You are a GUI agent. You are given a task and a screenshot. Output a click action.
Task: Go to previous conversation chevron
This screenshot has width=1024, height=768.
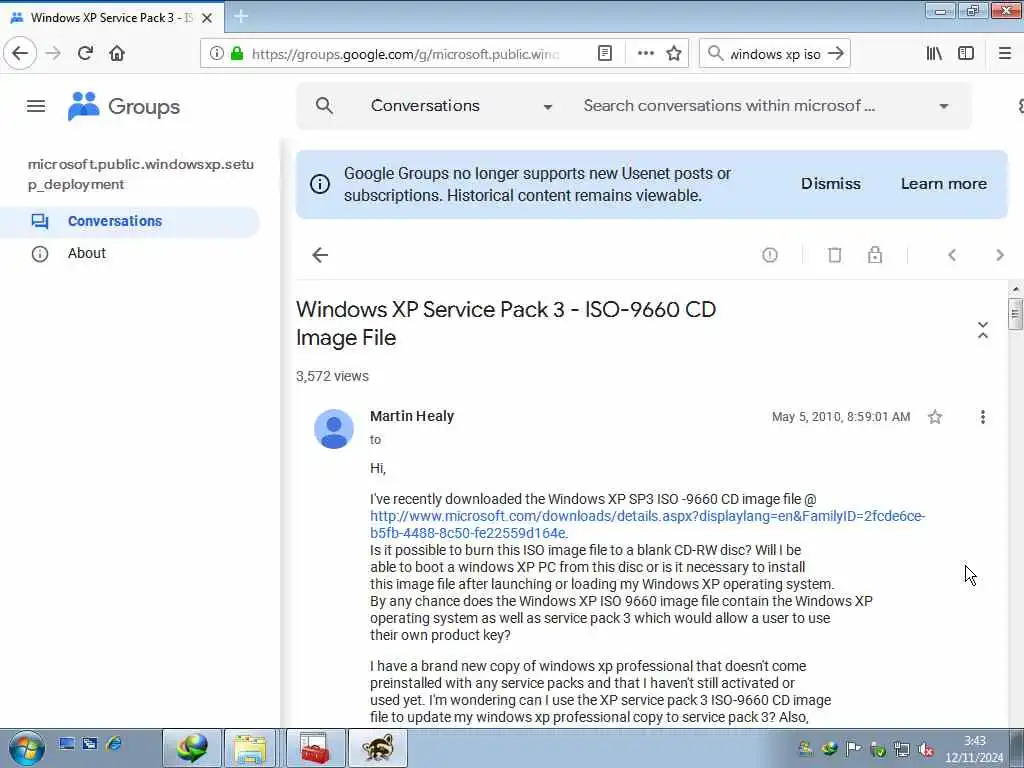tap(952, 255)
